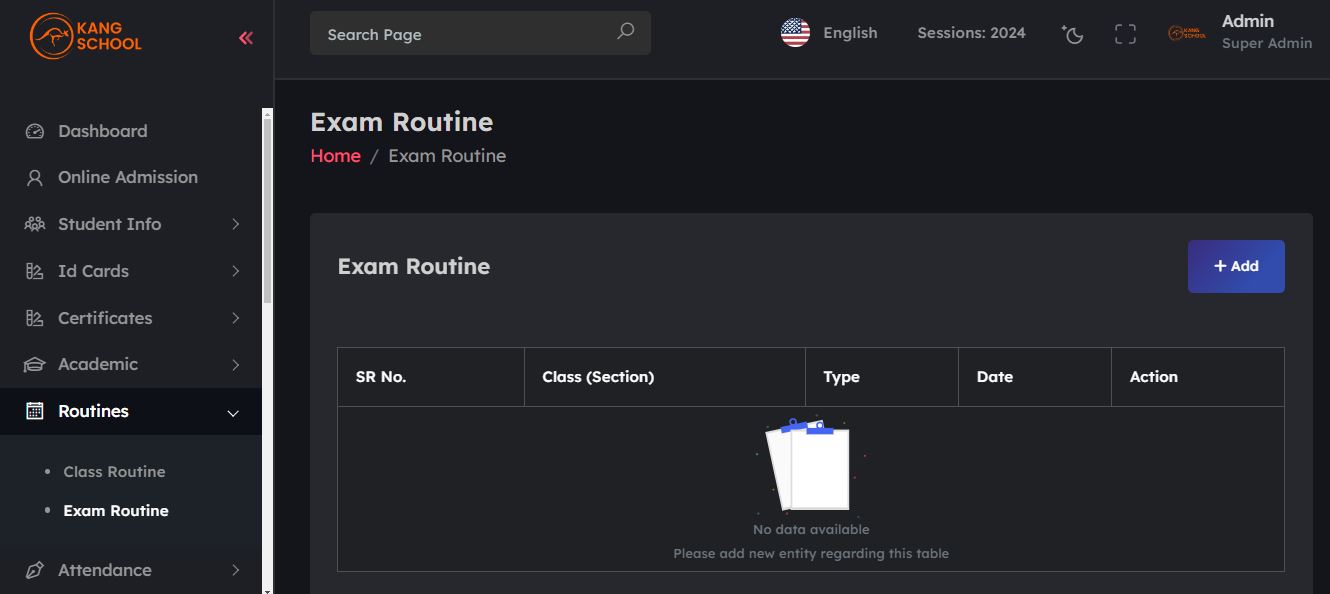This screenshot has width=1330, height=594.
Task: Select Exam Routine submenu item
Action: point(116,511)
